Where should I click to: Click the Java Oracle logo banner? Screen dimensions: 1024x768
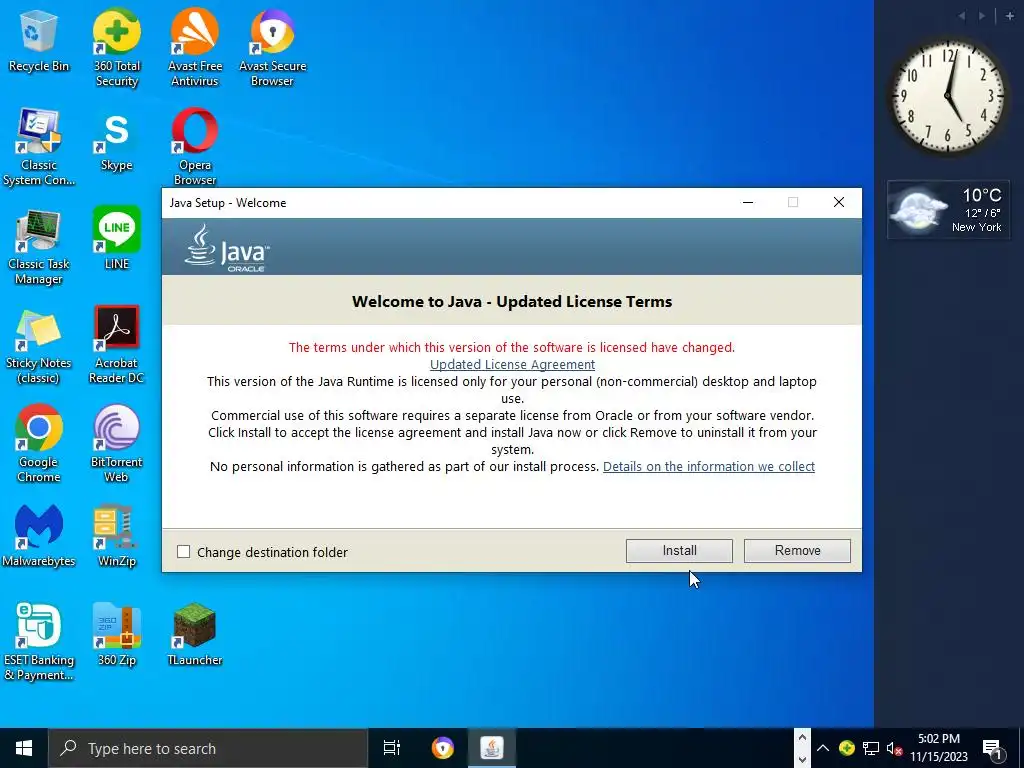point(227,248)
